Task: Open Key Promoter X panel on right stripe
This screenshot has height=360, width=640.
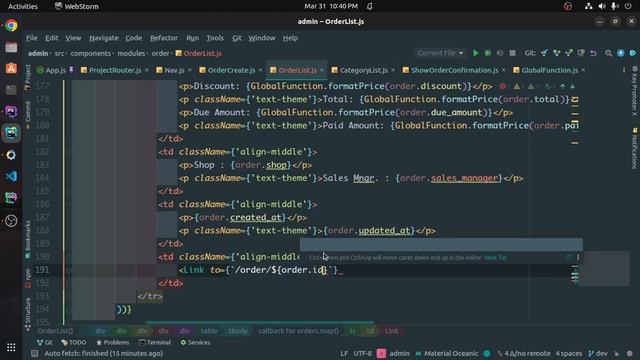Action: 635,91
